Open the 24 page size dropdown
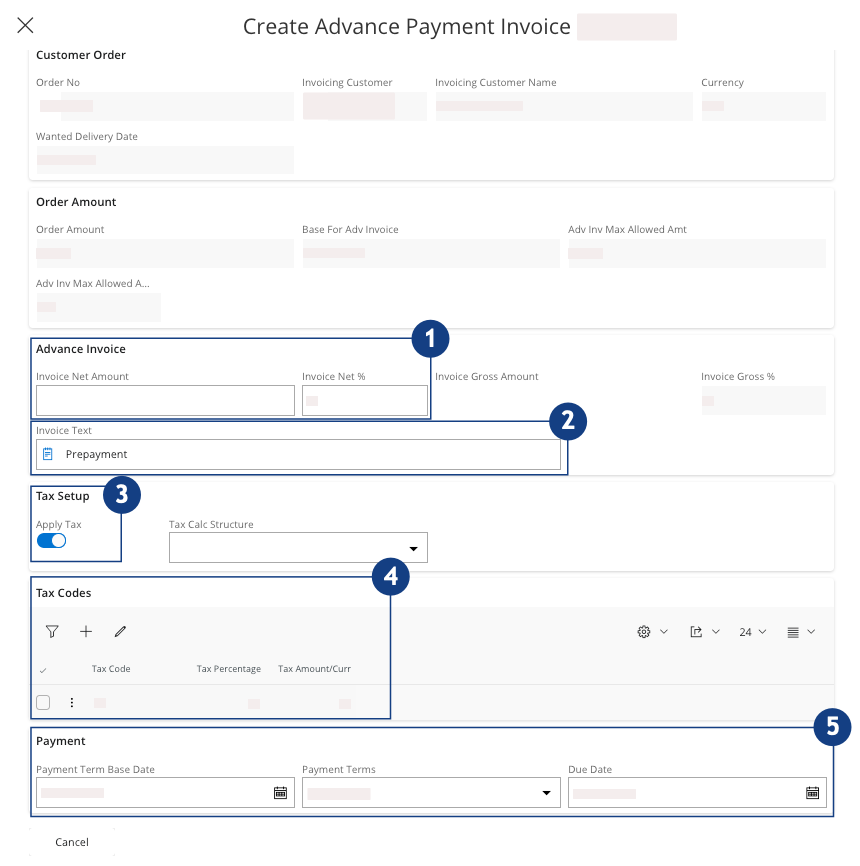 click(x=752, y=632)
